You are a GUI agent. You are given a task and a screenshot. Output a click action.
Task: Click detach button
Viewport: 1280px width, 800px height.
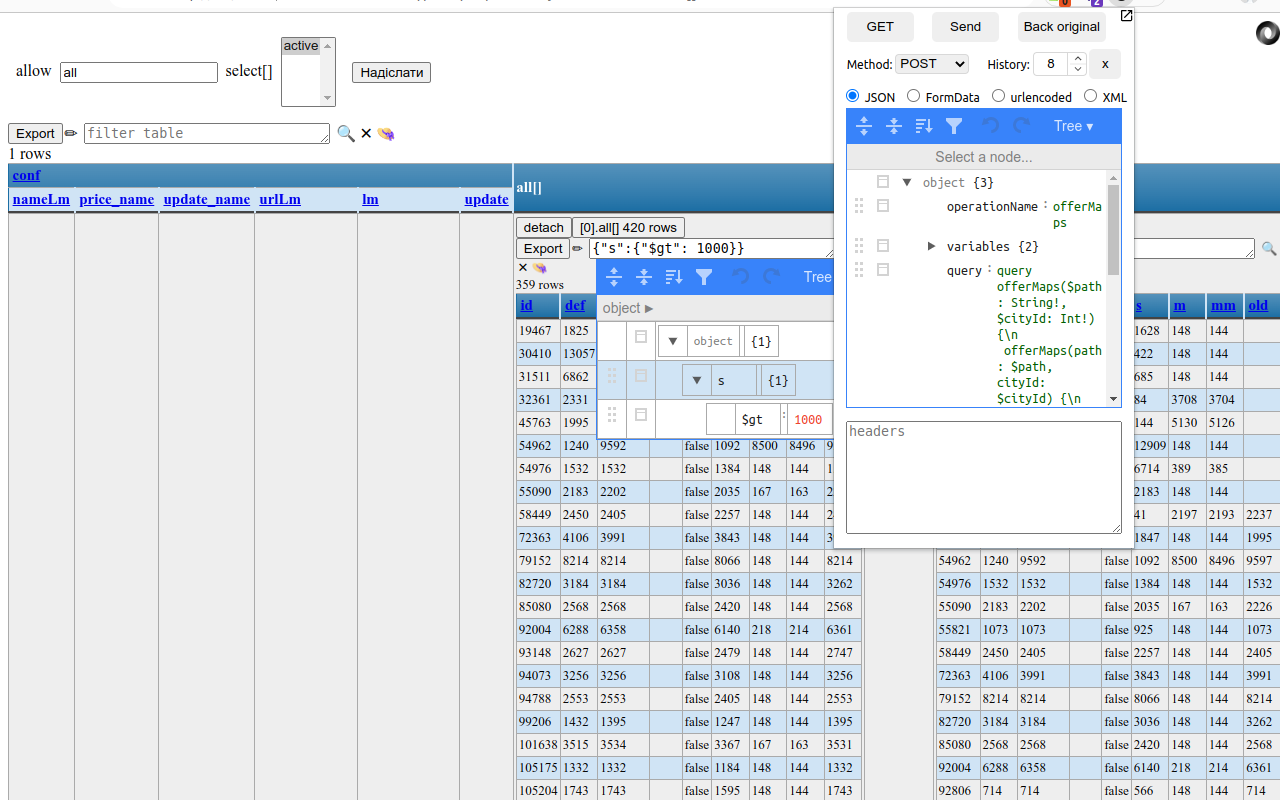coord(544,228)
